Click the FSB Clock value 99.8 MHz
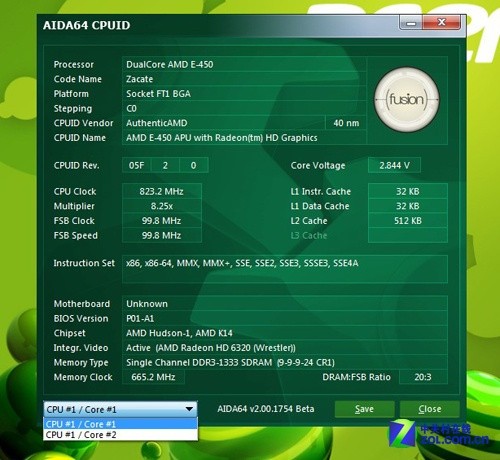 pos(162,221)
